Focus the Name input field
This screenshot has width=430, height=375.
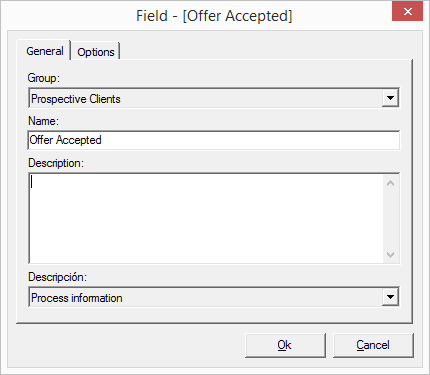[x=214, y=140]
